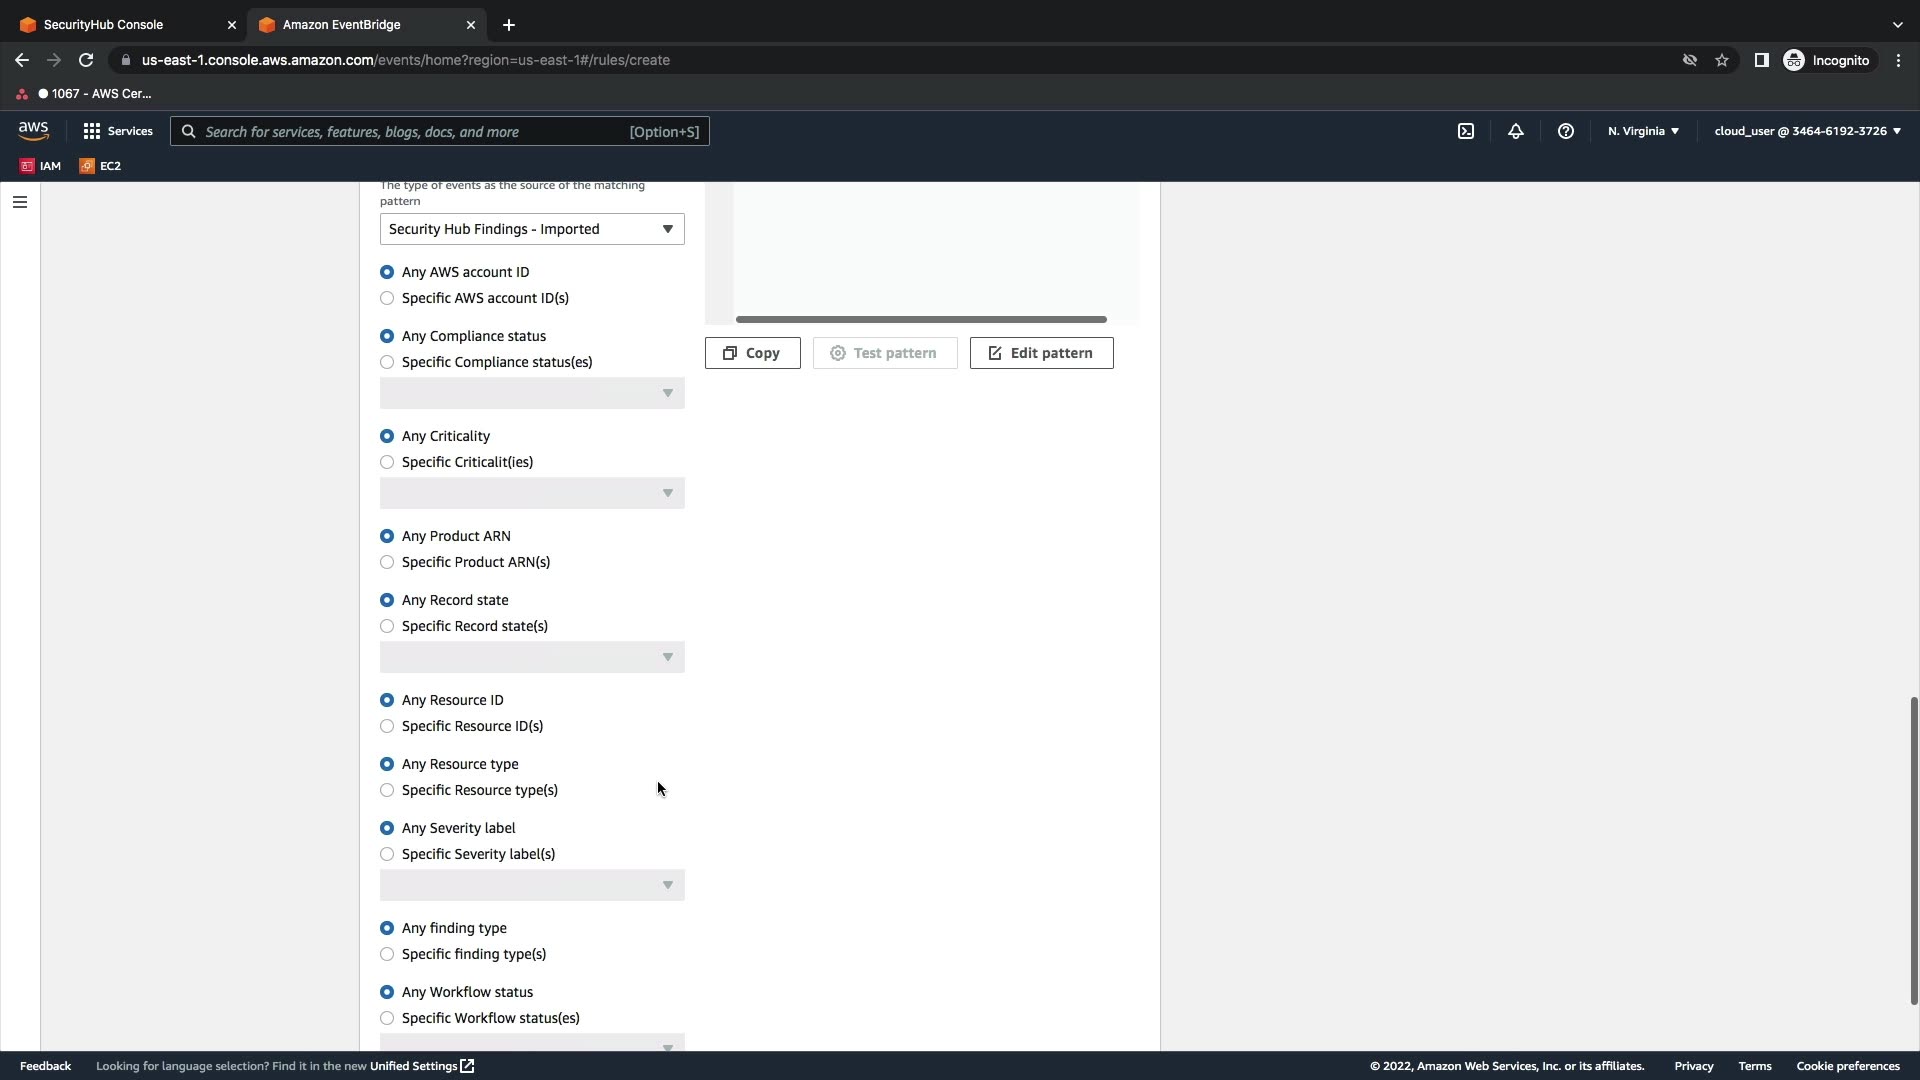This screenshot has width=1920, height=1080.
Task: Open the notifications bell icon
Action: (1516, 131)
